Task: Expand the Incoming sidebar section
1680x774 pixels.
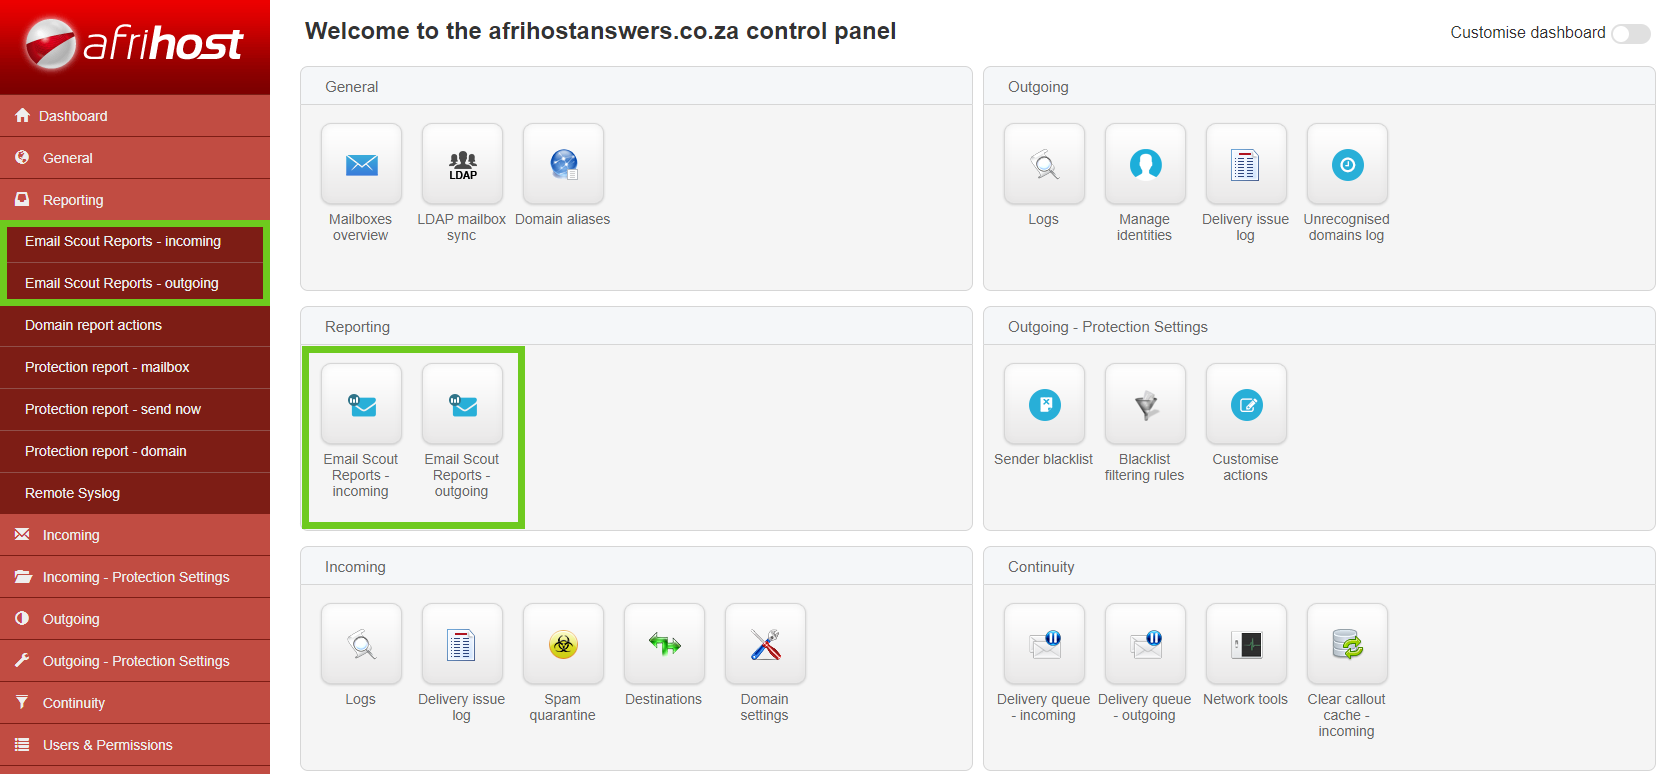Action: (71, 535)
